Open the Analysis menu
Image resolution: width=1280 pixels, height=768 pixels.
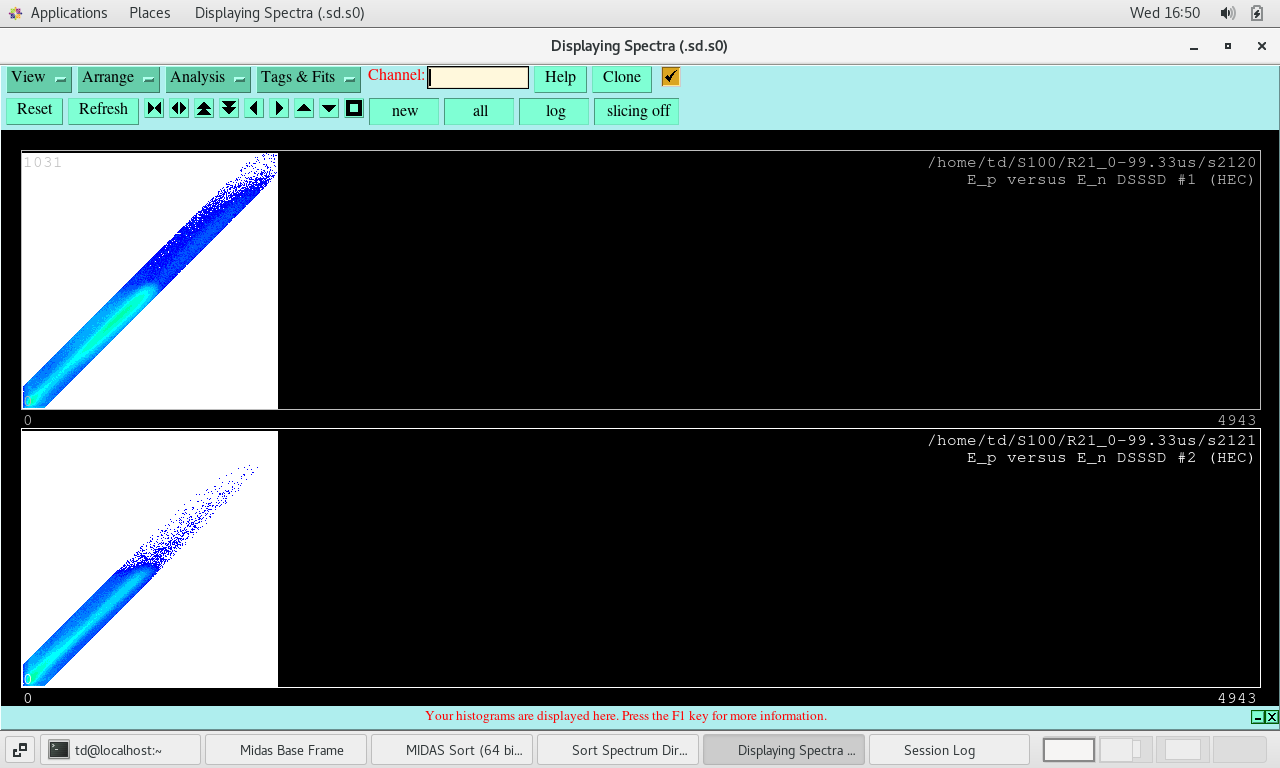tap(208, 78)
